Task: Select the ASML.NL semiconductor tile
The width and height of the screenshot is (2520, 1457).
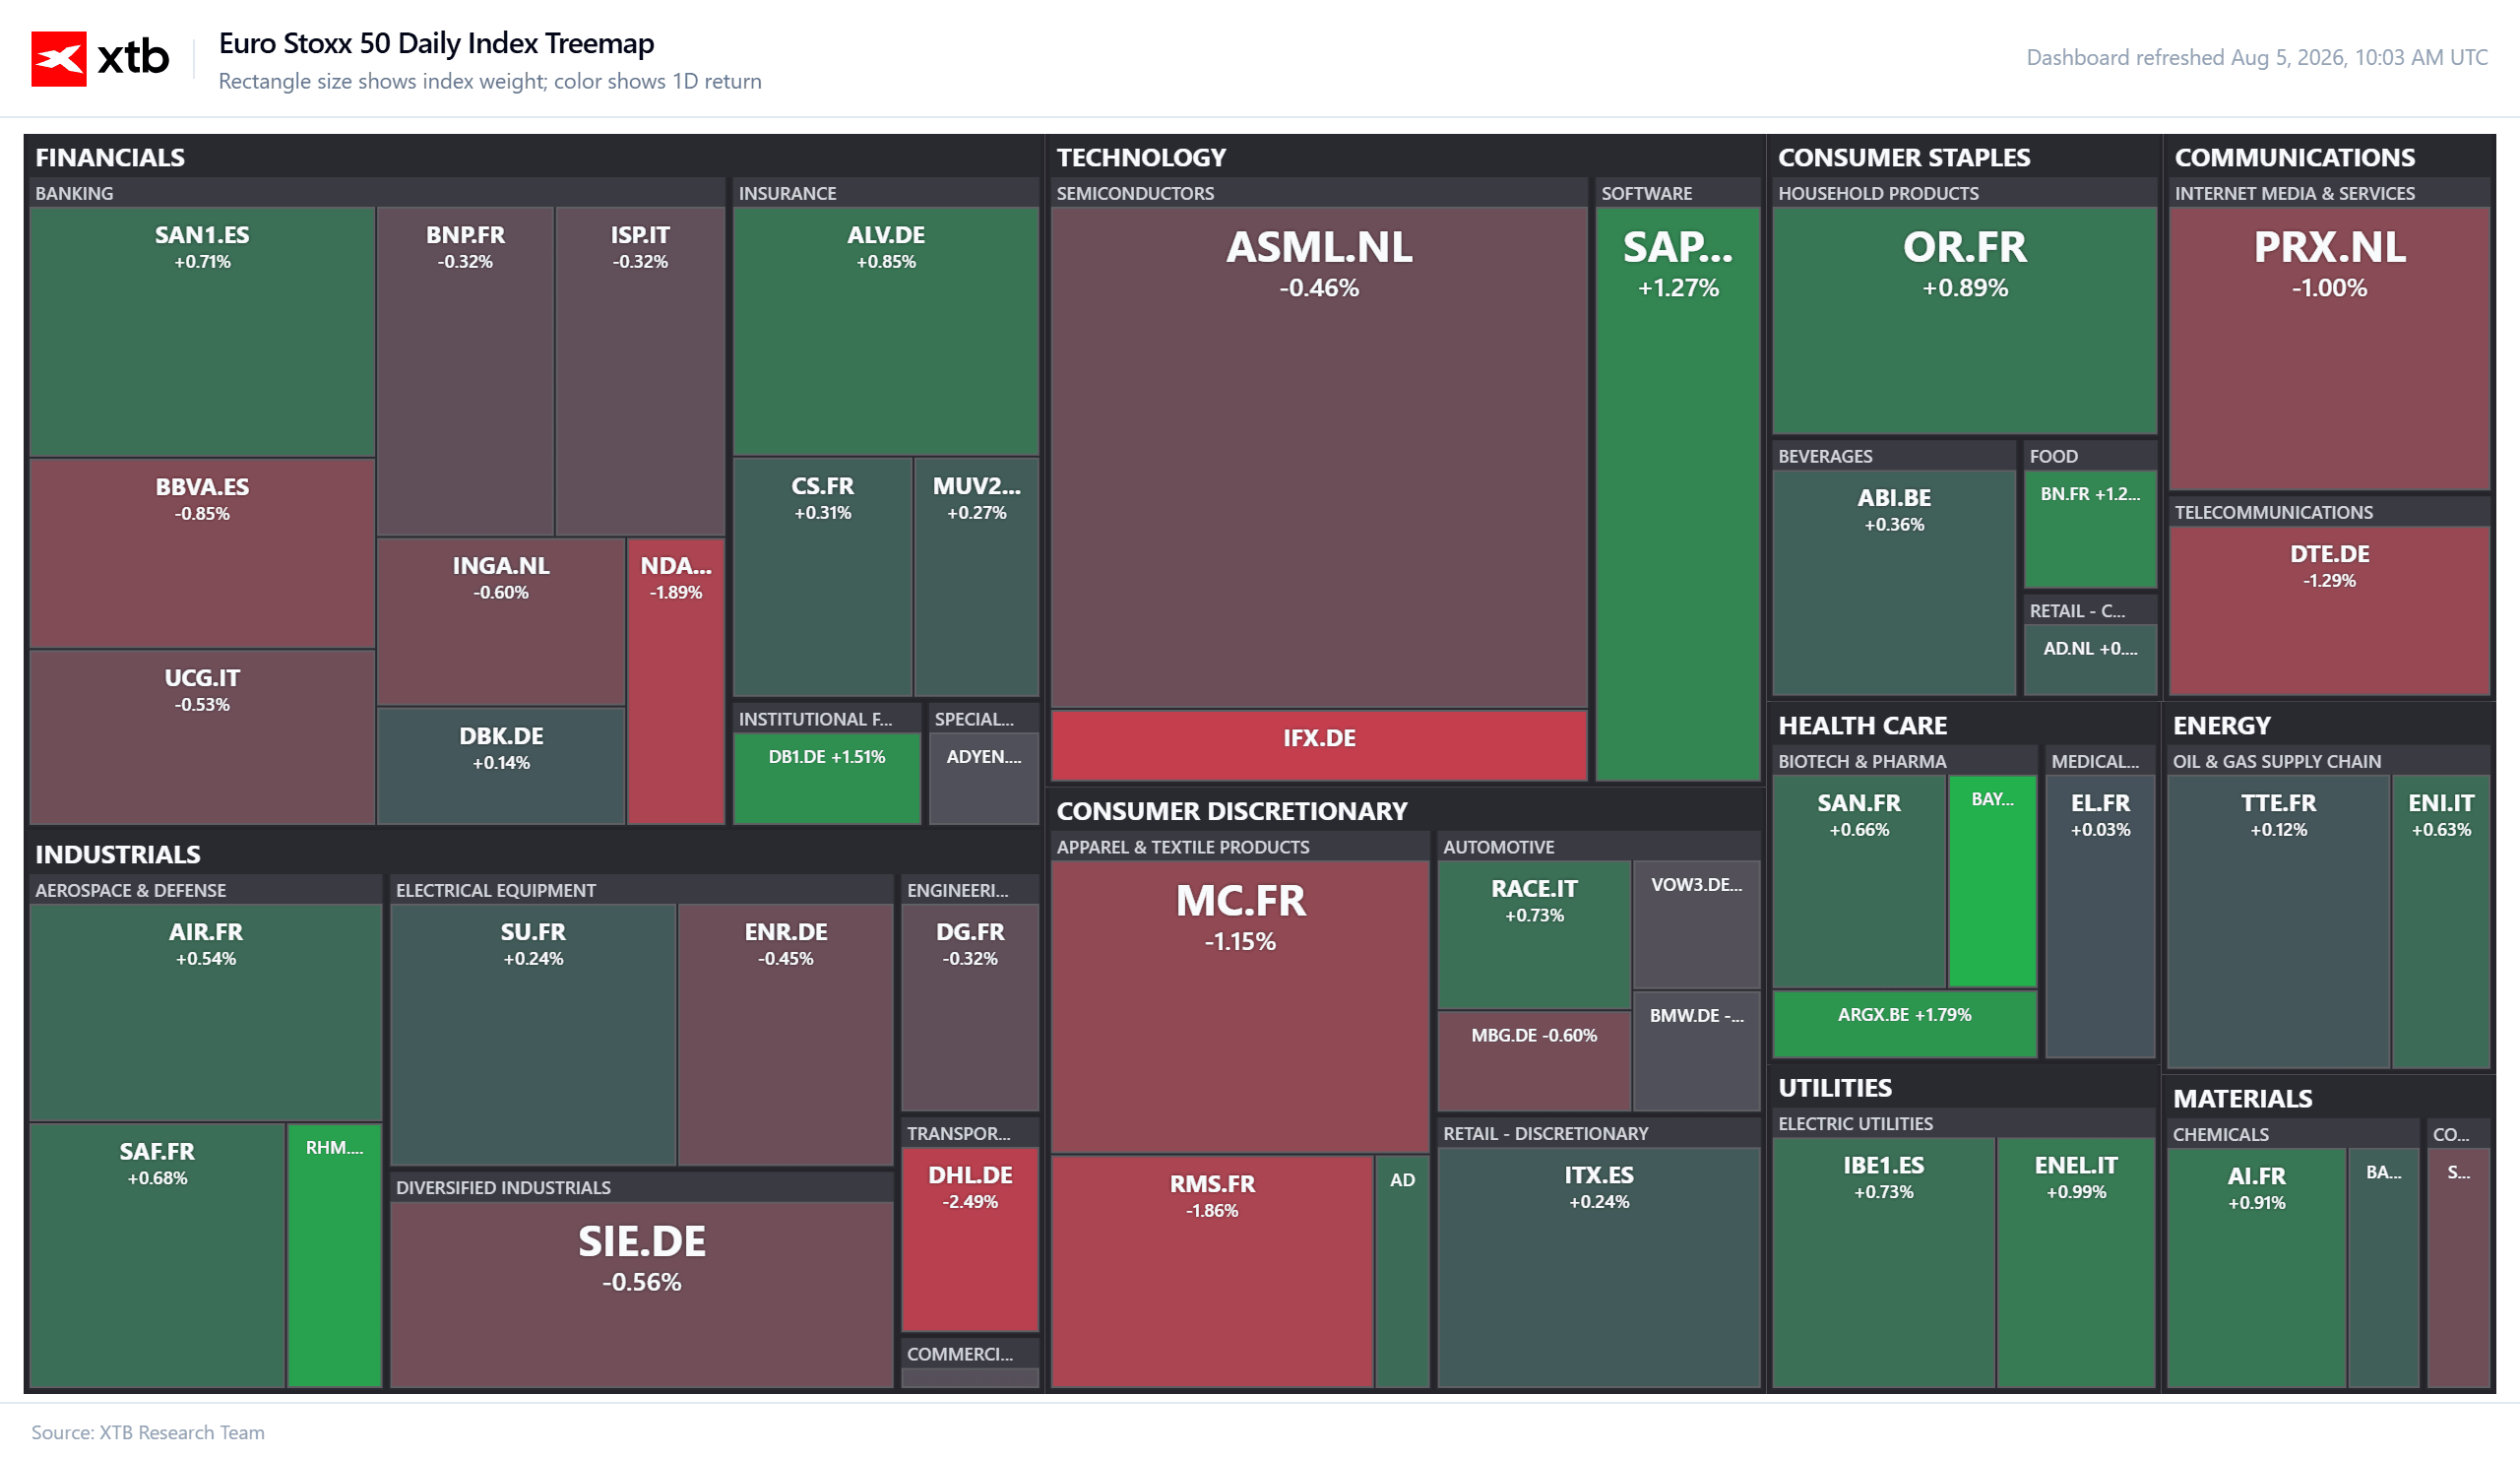Action: [1319, 457]
